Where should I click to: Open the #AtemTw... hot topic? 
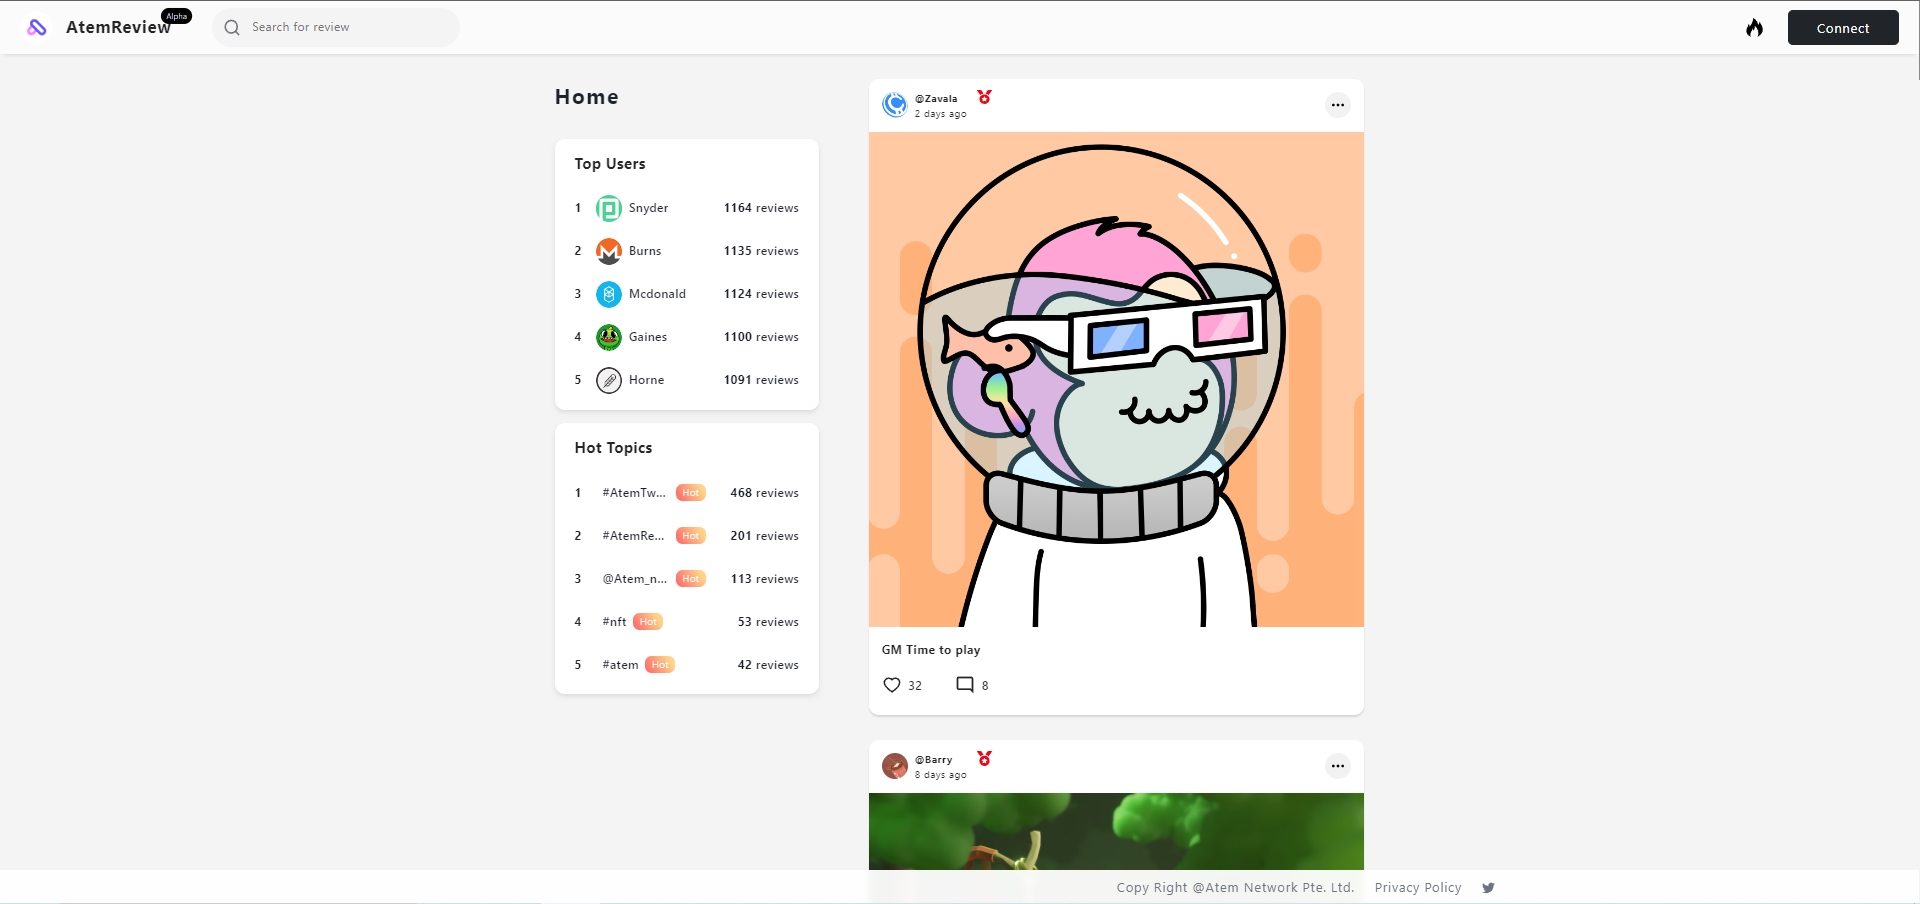pos(634,493)
